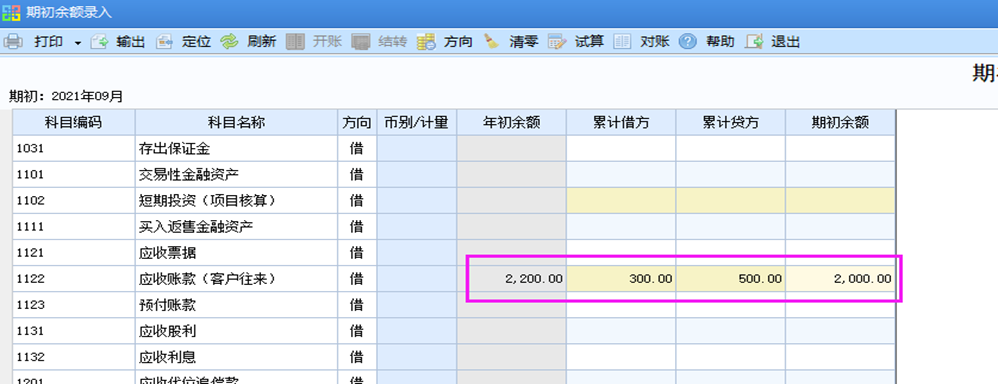Screen dimensions: 998x384
Task: Click the 刷新 refresh icon
Action: click(229, 42)
